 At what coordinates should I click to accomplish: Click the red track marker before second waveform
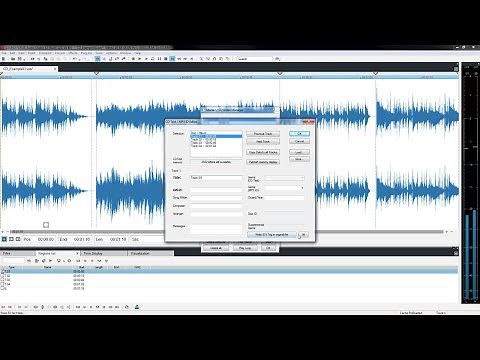tap(97, 73)
